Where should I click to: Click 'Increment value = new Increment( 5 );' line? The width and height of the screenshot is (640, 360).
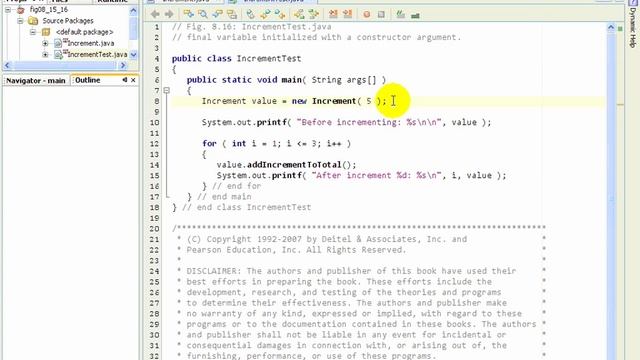point(294,101)
